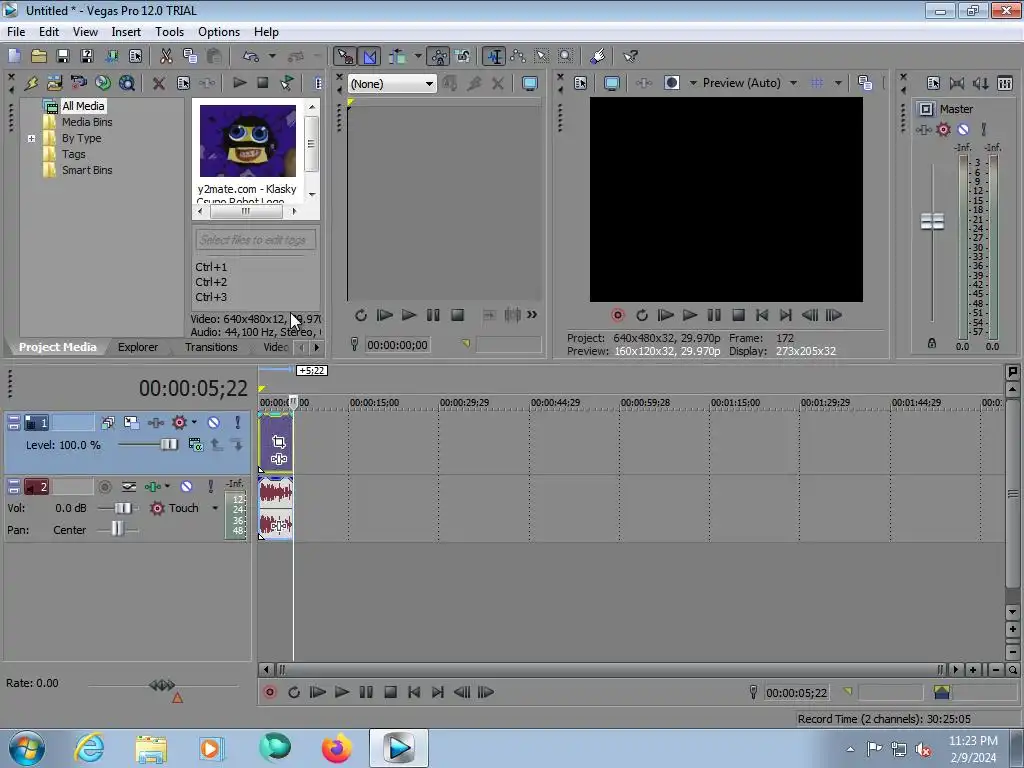The height and width of the screenshot is (768, 1024).
Task: Toggle Automatic Crossfades in the main toolbar
Action: (x=370, y=56)
